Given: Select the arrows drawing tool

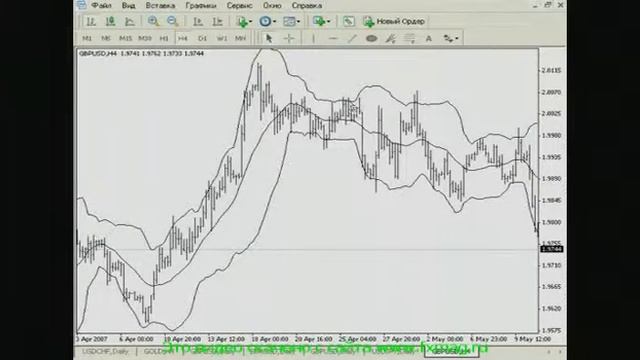Looking at the screenshot, I should point(448,38).
